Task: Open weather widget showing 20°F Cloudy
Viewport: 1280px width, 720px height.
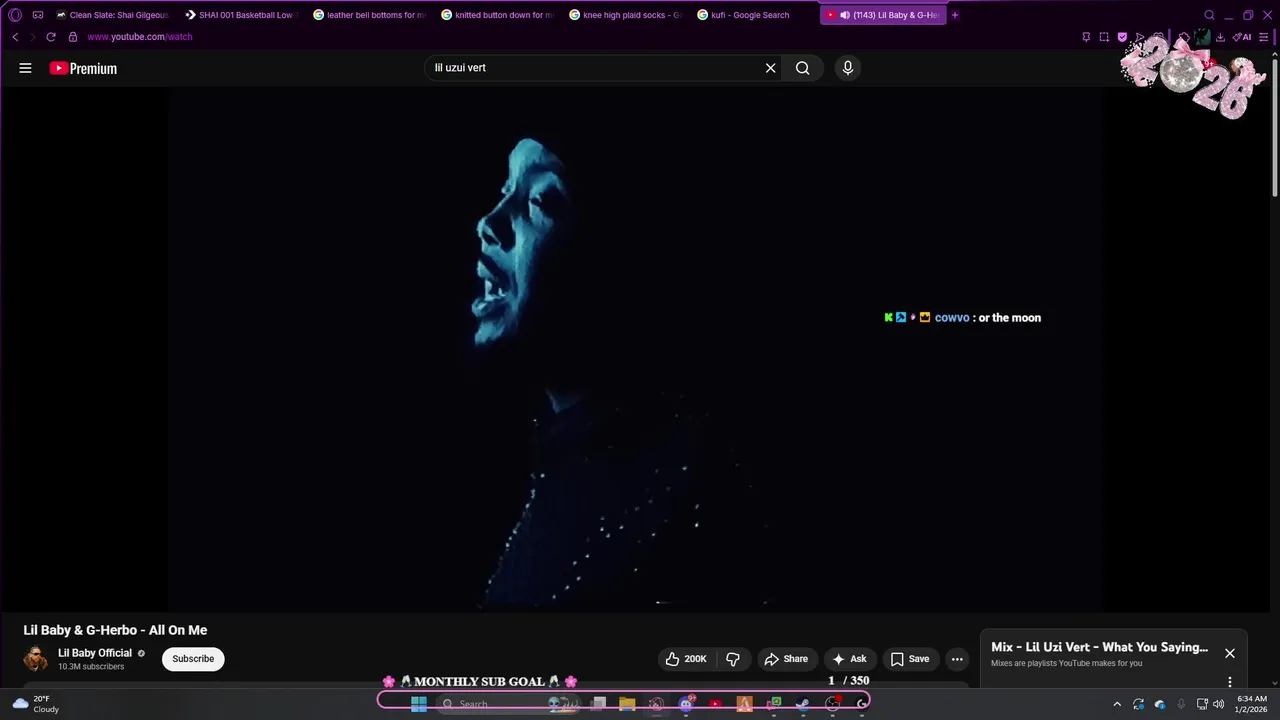Action: coord(35,704)
